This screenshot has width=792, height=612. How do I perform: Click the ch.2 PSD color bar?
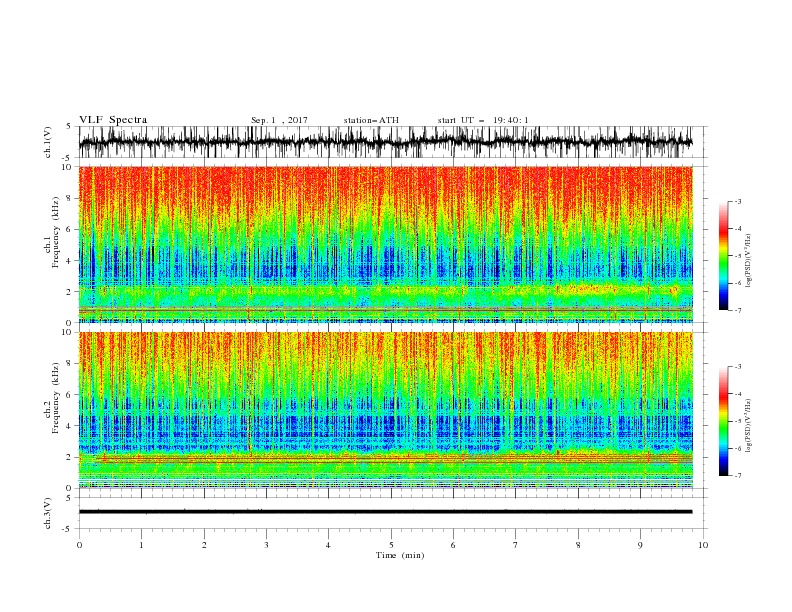pos(723,421)
